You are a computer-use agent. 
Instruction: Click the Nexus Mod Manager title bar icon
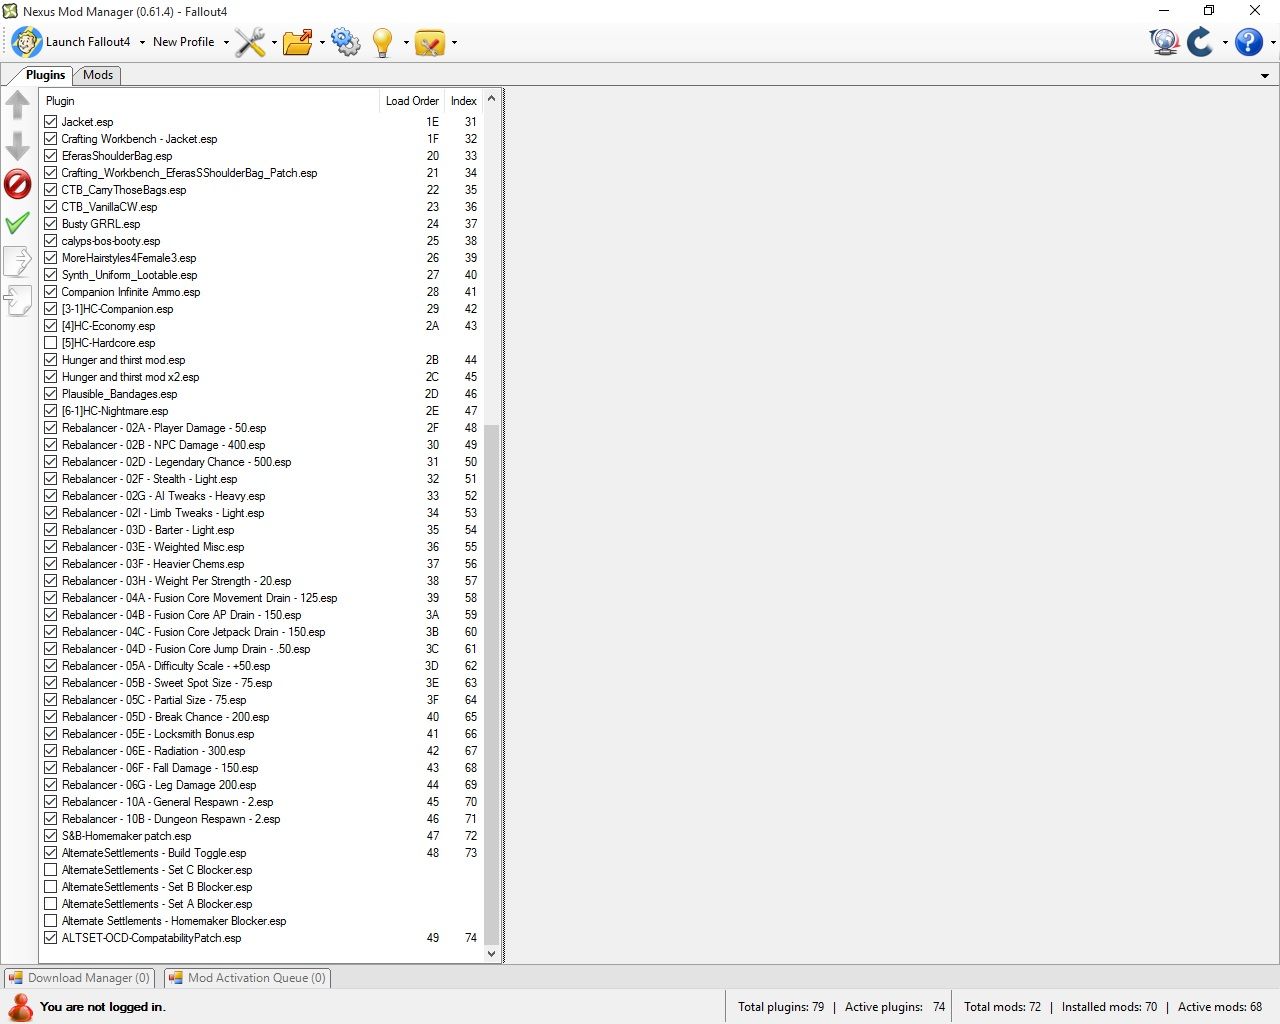pos(11,11)
